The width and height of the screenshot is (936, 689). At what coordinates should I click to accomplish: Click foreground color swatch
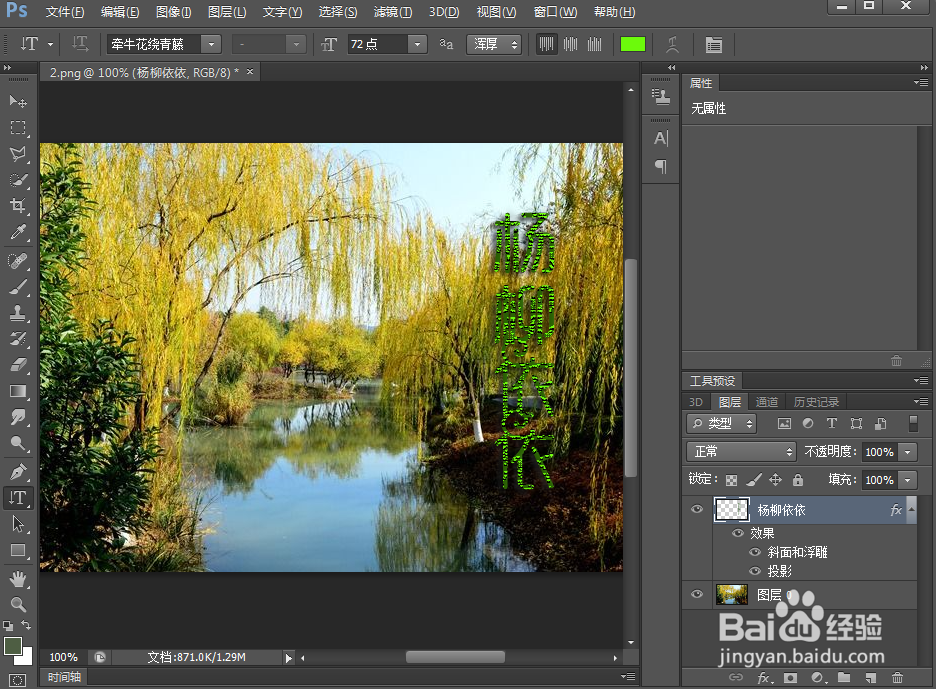tap(13, 646)
